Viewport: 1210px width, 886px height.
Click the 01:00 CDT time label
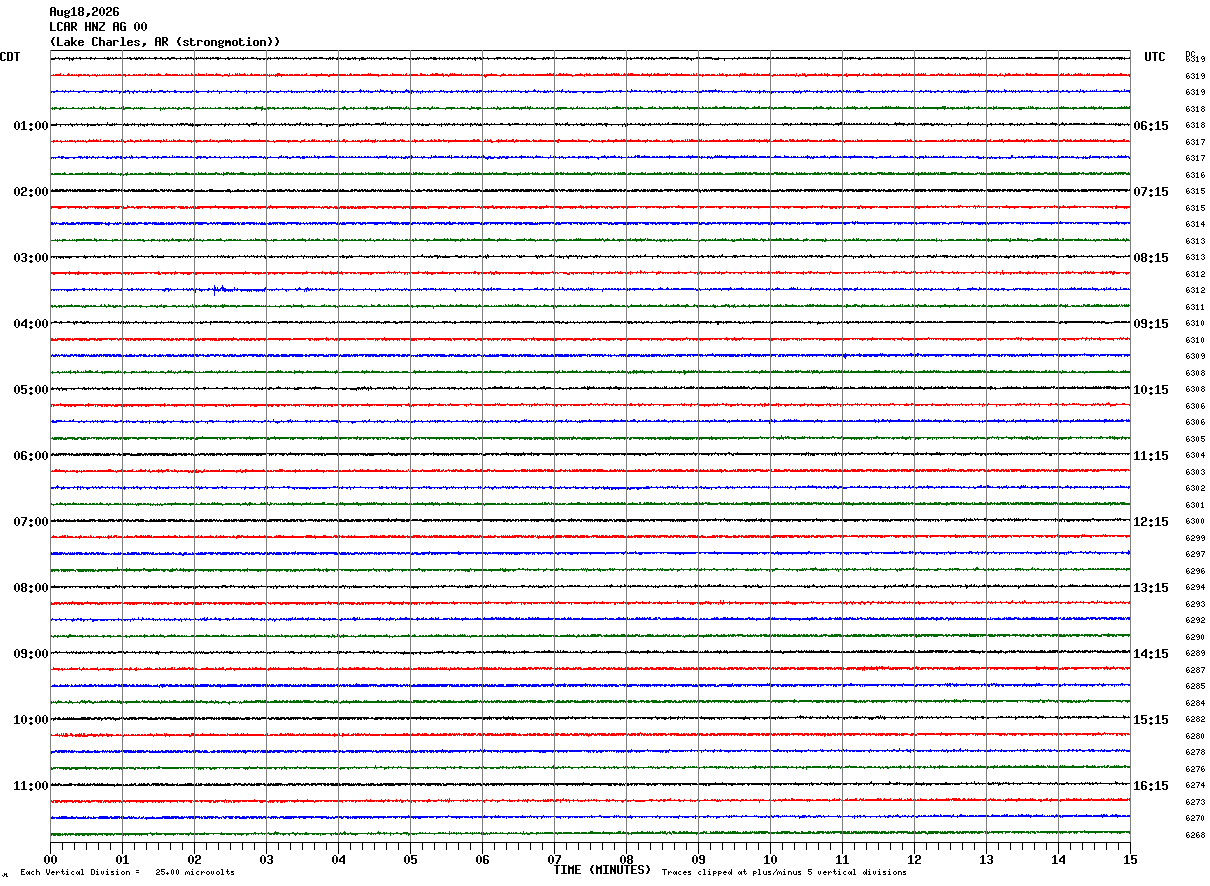[x=30, y=126]
